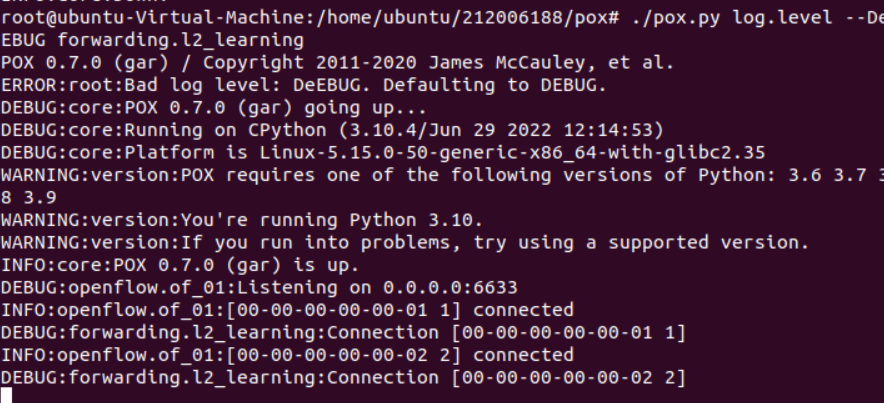The width and height of the screenshot is (884, 403).
Task: Click the ERROR:root Bad log level line
Action: coord(304,85)
